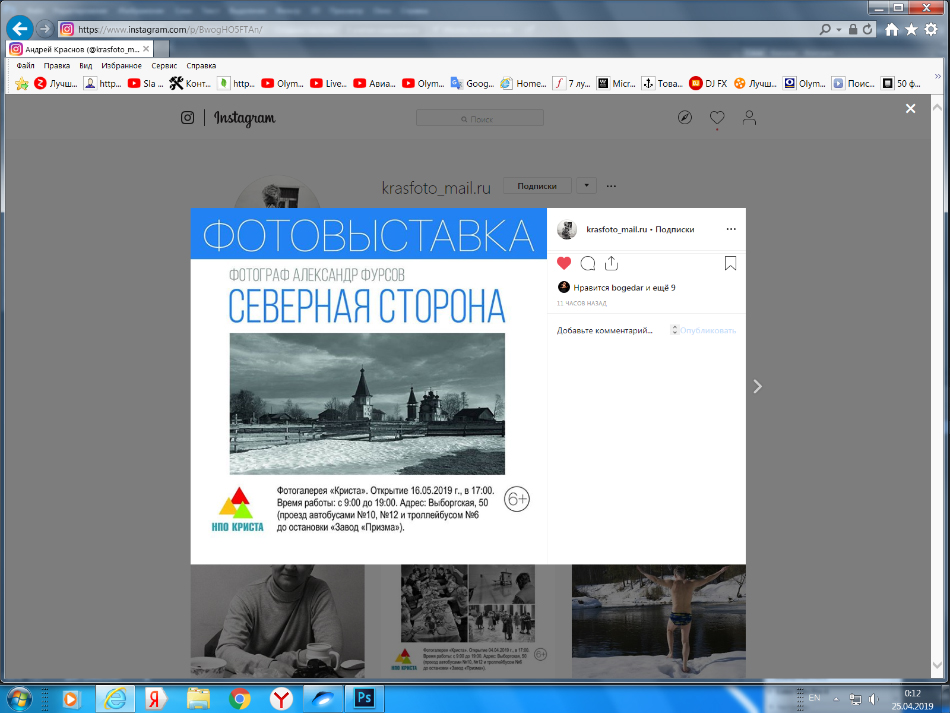Viewport: 950px width, 713px height.
Task: Open the Windows Start button
Action: [19, 700]
